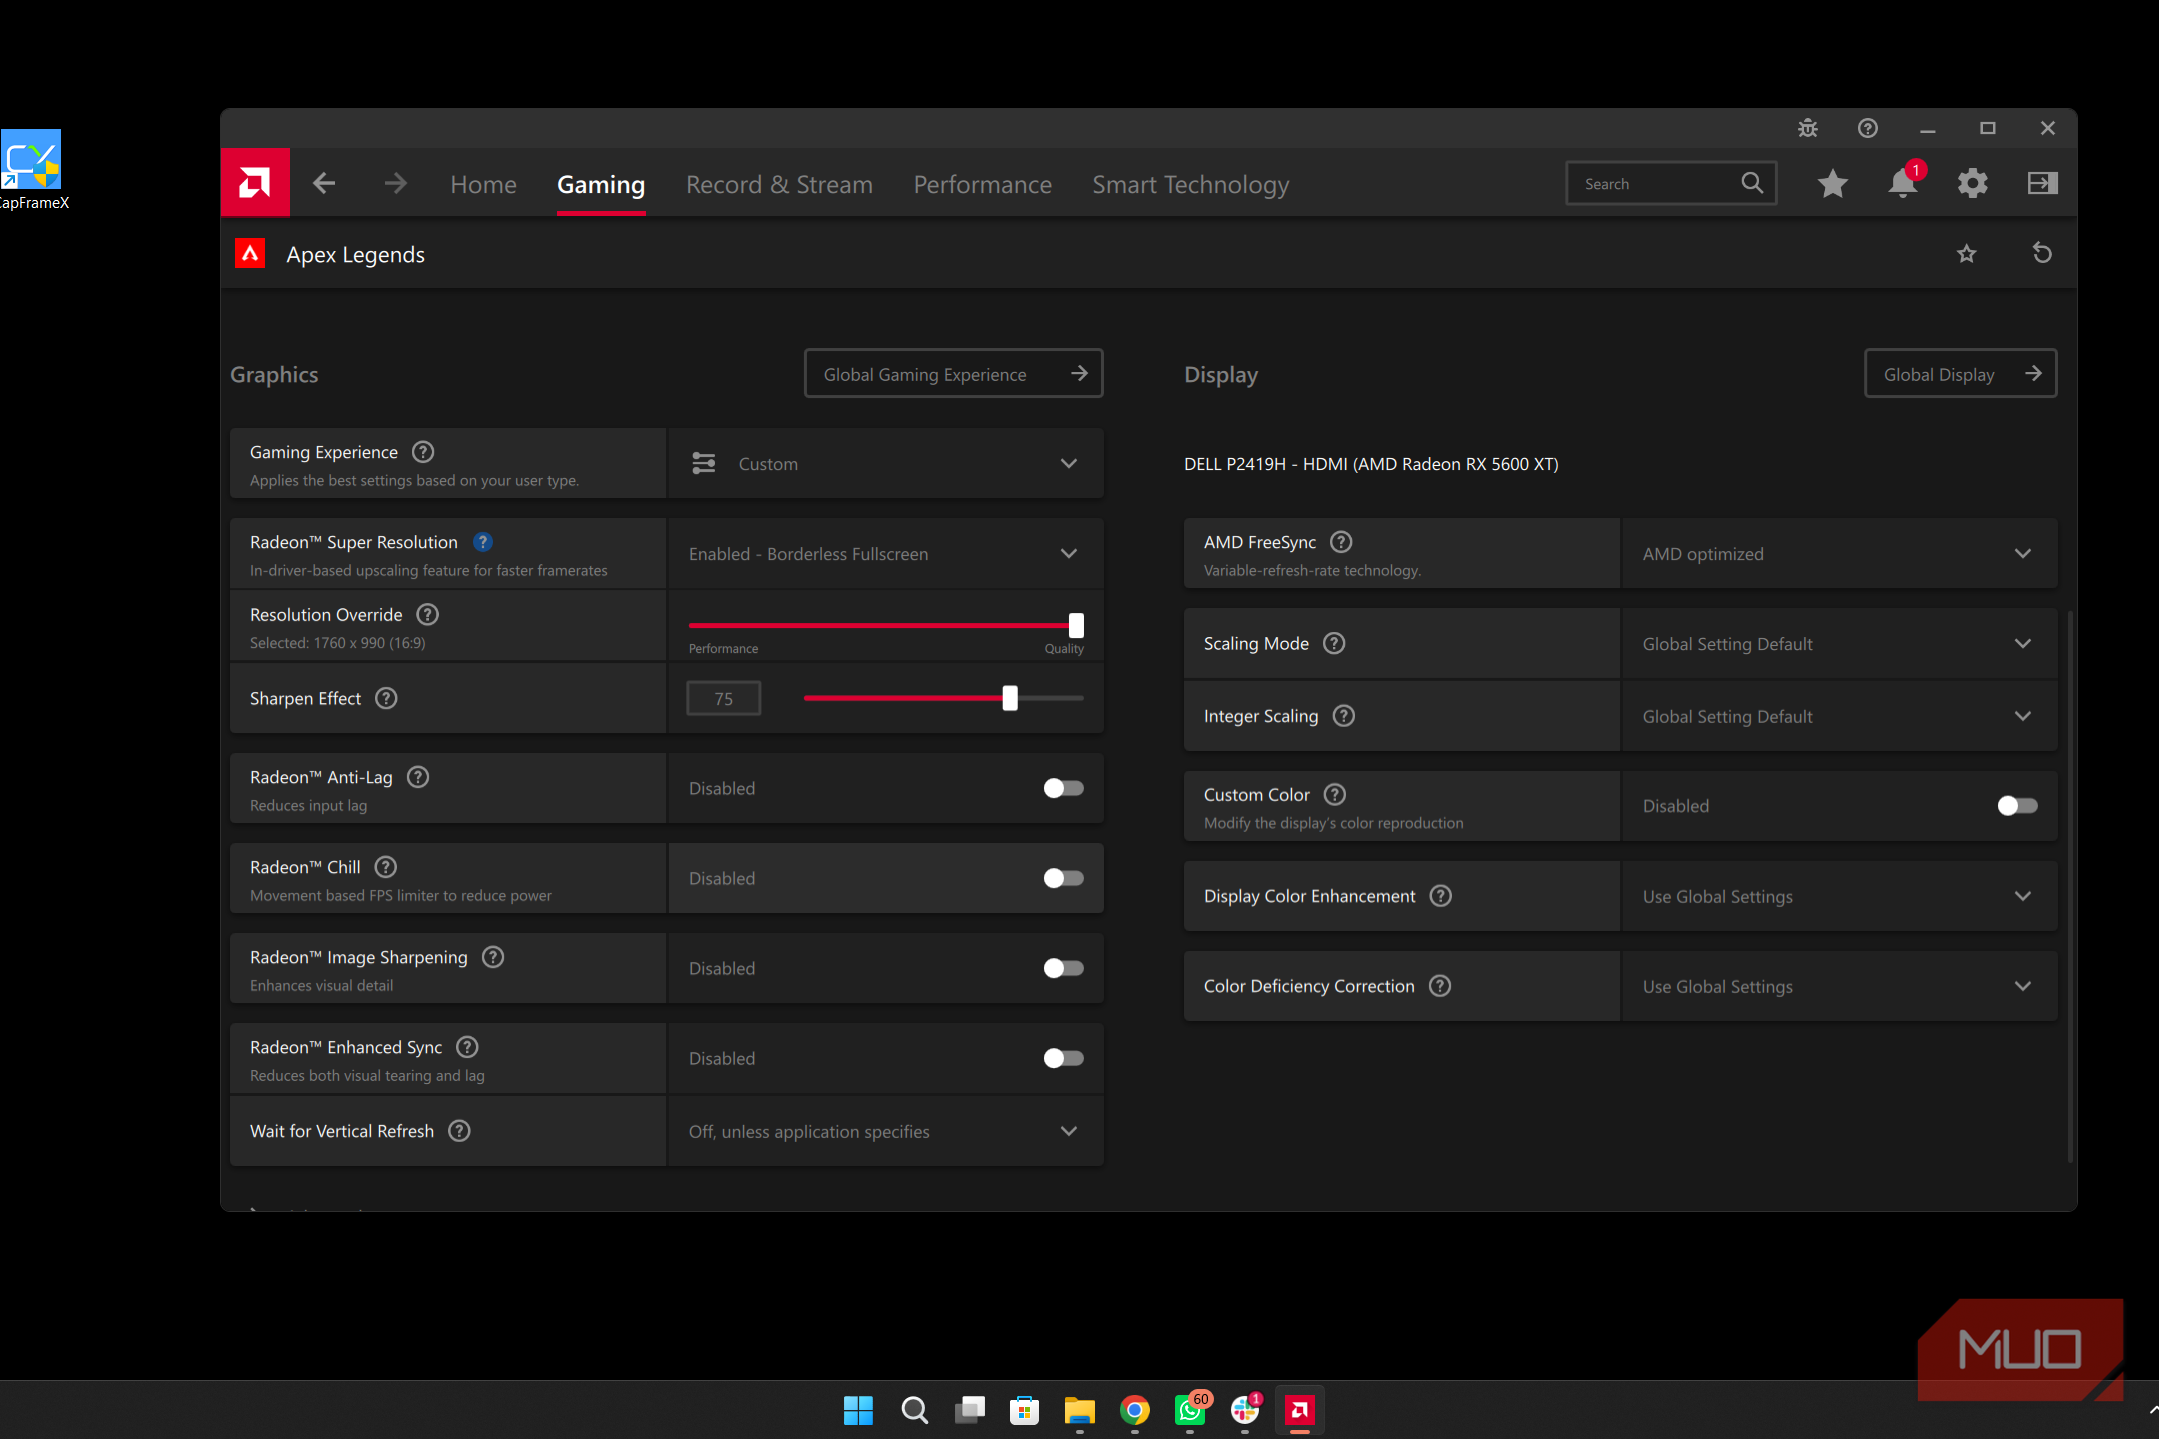
Task: Show help for Sharpen Effect
Action: (386, 698)
